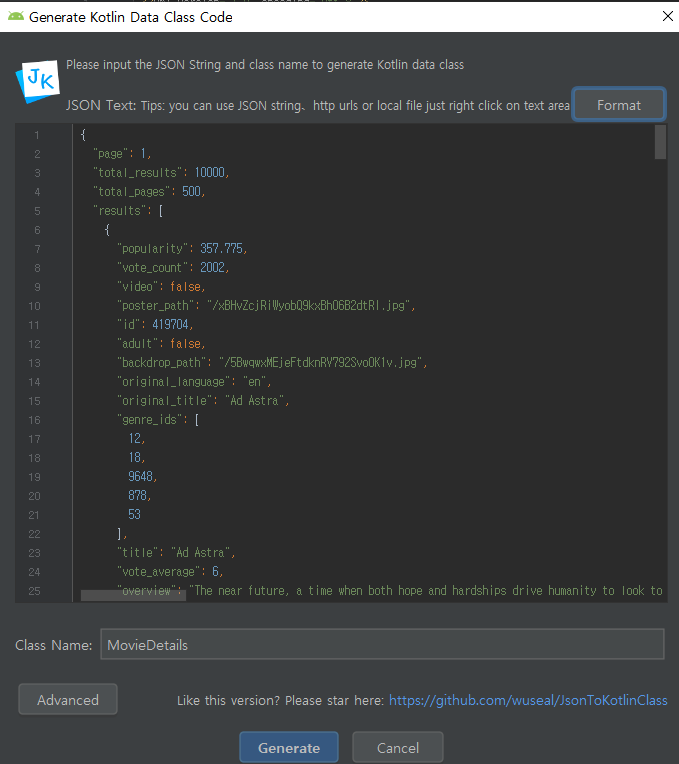The height and width of the screenshot is (764, 679).
Task: Cancel the data class dialog
Action: 398,748
